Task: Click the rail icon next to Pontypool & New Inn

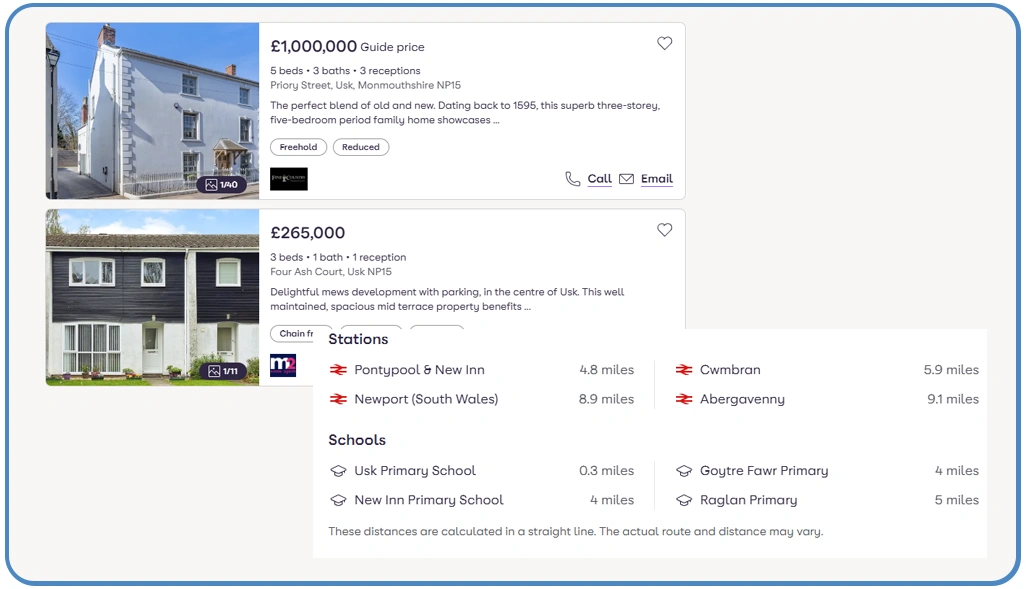Action: click(337, 370)
